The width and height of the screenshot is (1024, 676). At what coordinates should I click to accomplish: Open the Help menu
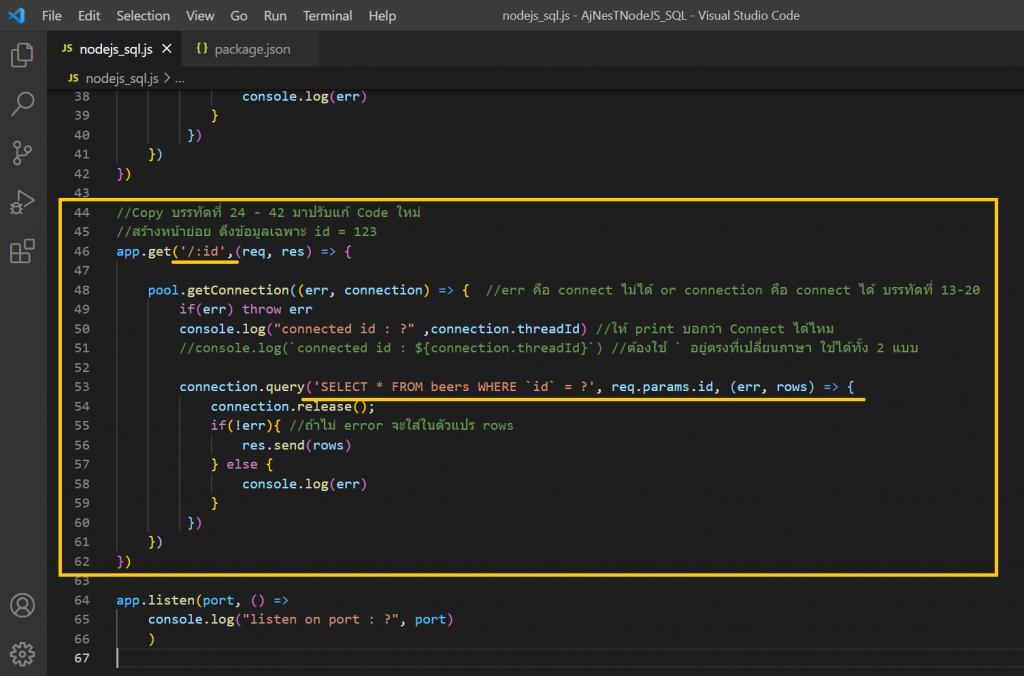coord(382,16)
